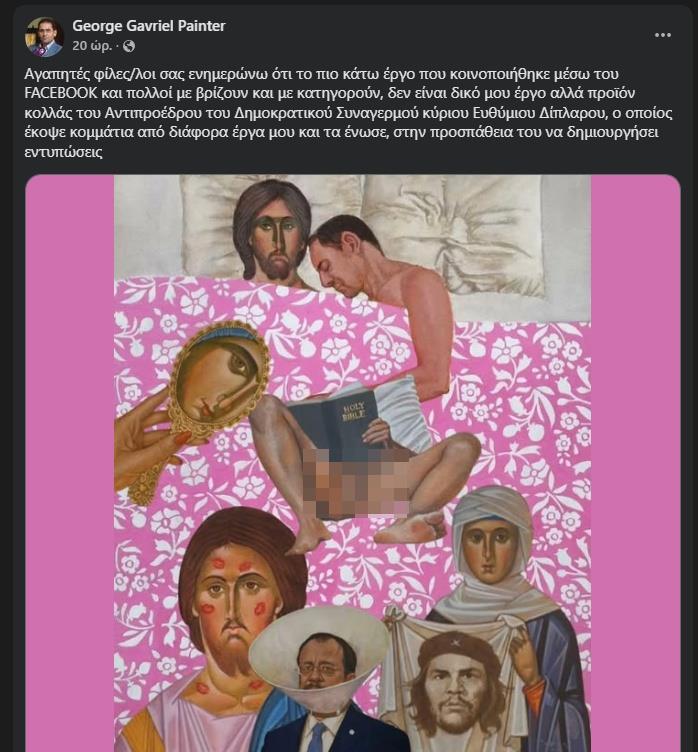
Task: Click the globe public-audience icon
Action: point(129,46)
